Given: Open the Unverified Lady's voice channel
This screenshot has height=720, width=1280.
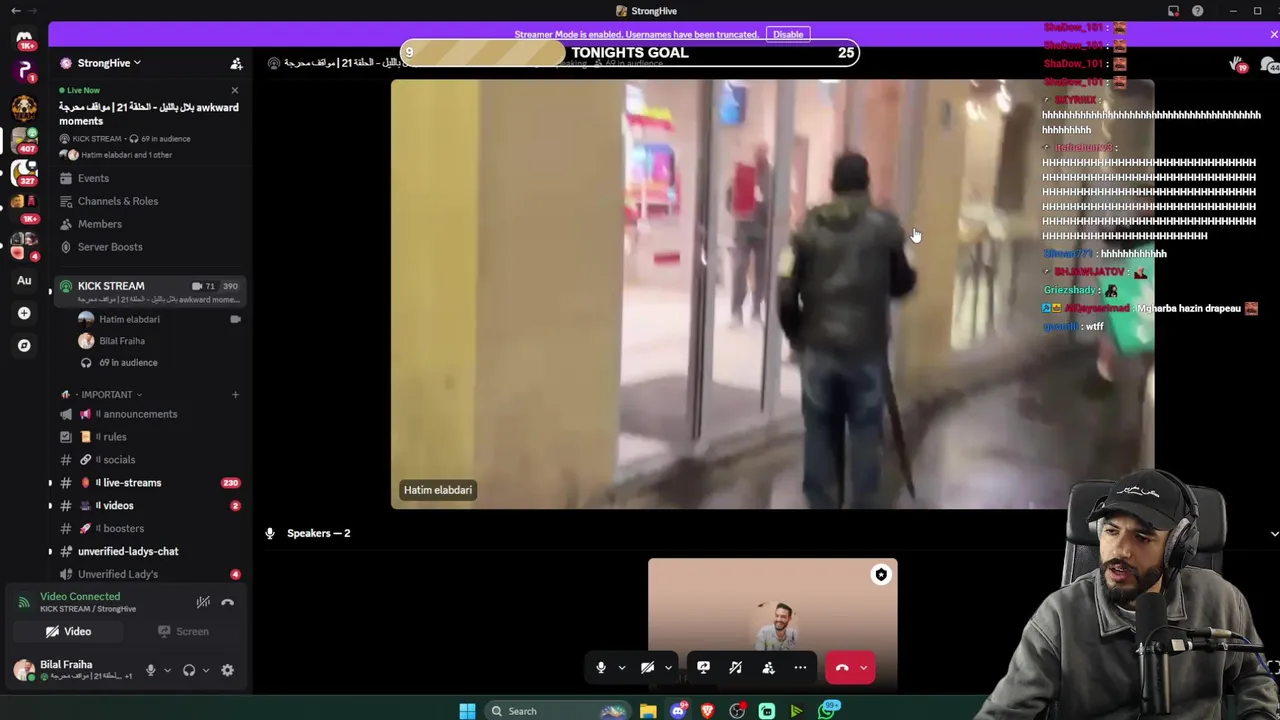Looking at the screenshot, I should [148, 575].
